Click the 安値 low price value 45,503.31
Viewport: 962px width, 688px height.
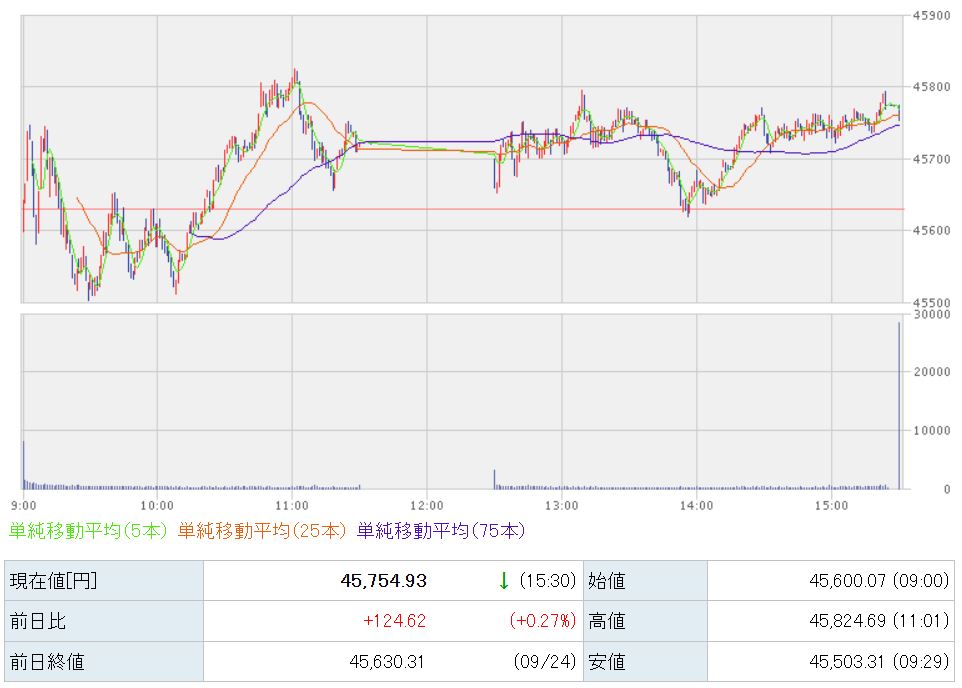(x=847, y=662)
